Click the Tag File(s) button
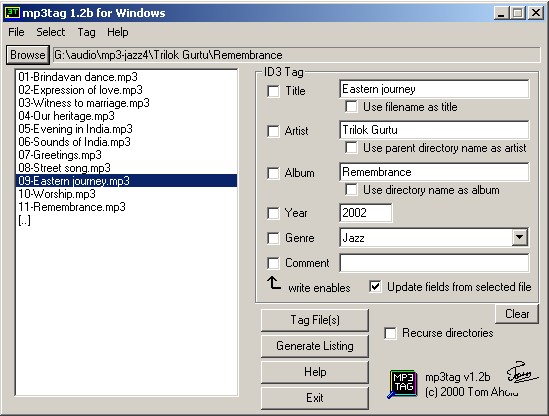This screenshot has height=416, width=549. click(315, 320)
